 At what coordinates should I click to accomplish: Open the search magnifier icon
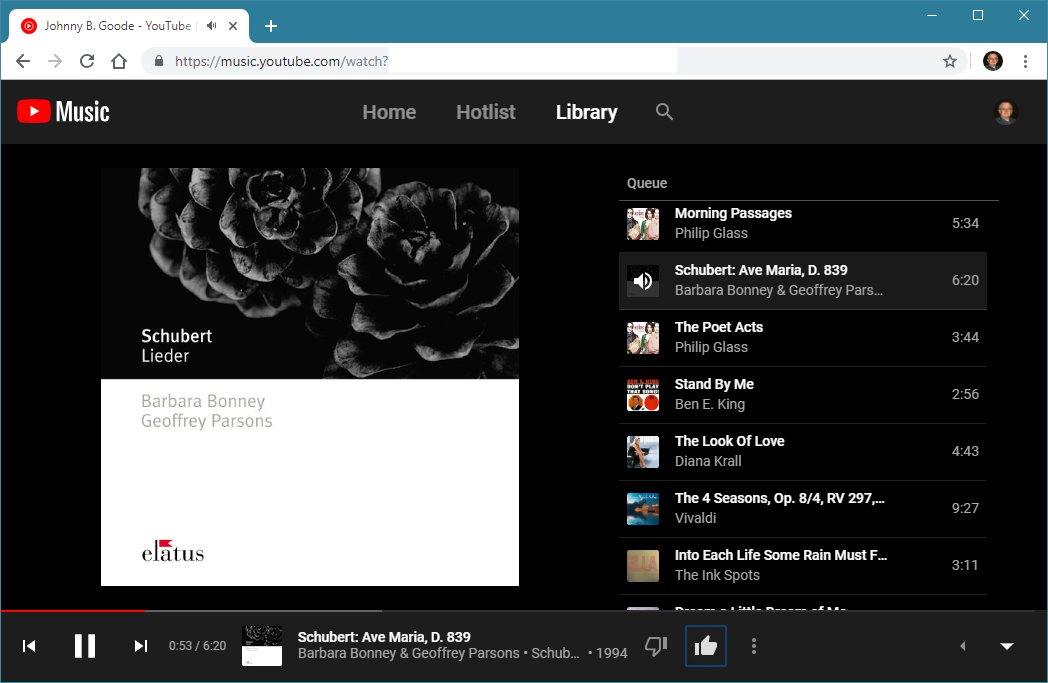coord(664,112)
